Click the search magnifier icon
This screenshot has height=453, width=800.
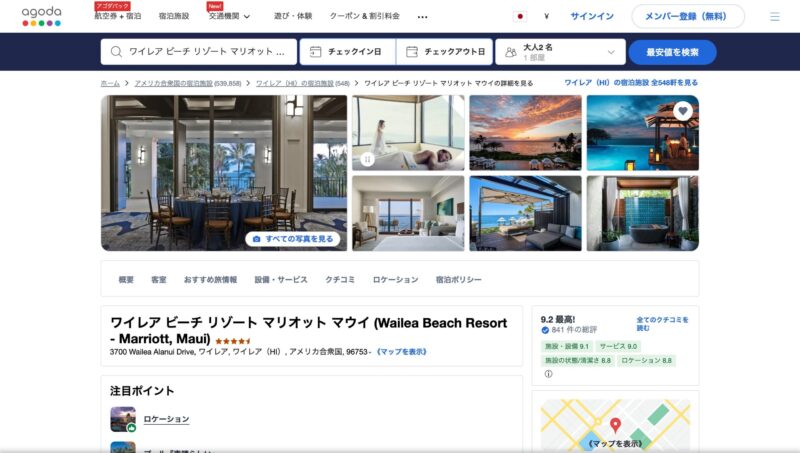(x=116, y=52)
